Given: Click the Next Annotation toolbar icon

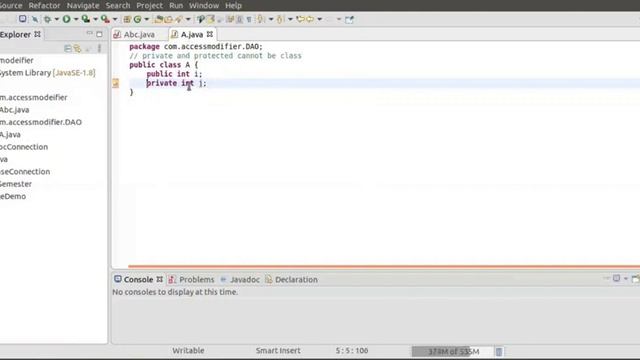Looking at the screenshot, I should (x=261, y=19).
